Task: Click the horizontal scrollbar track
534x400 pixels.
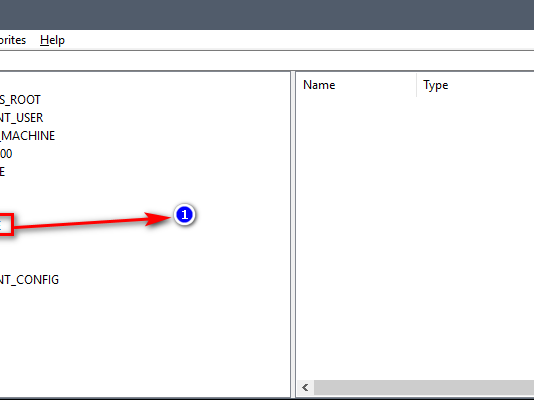Action: coord(424,387)
